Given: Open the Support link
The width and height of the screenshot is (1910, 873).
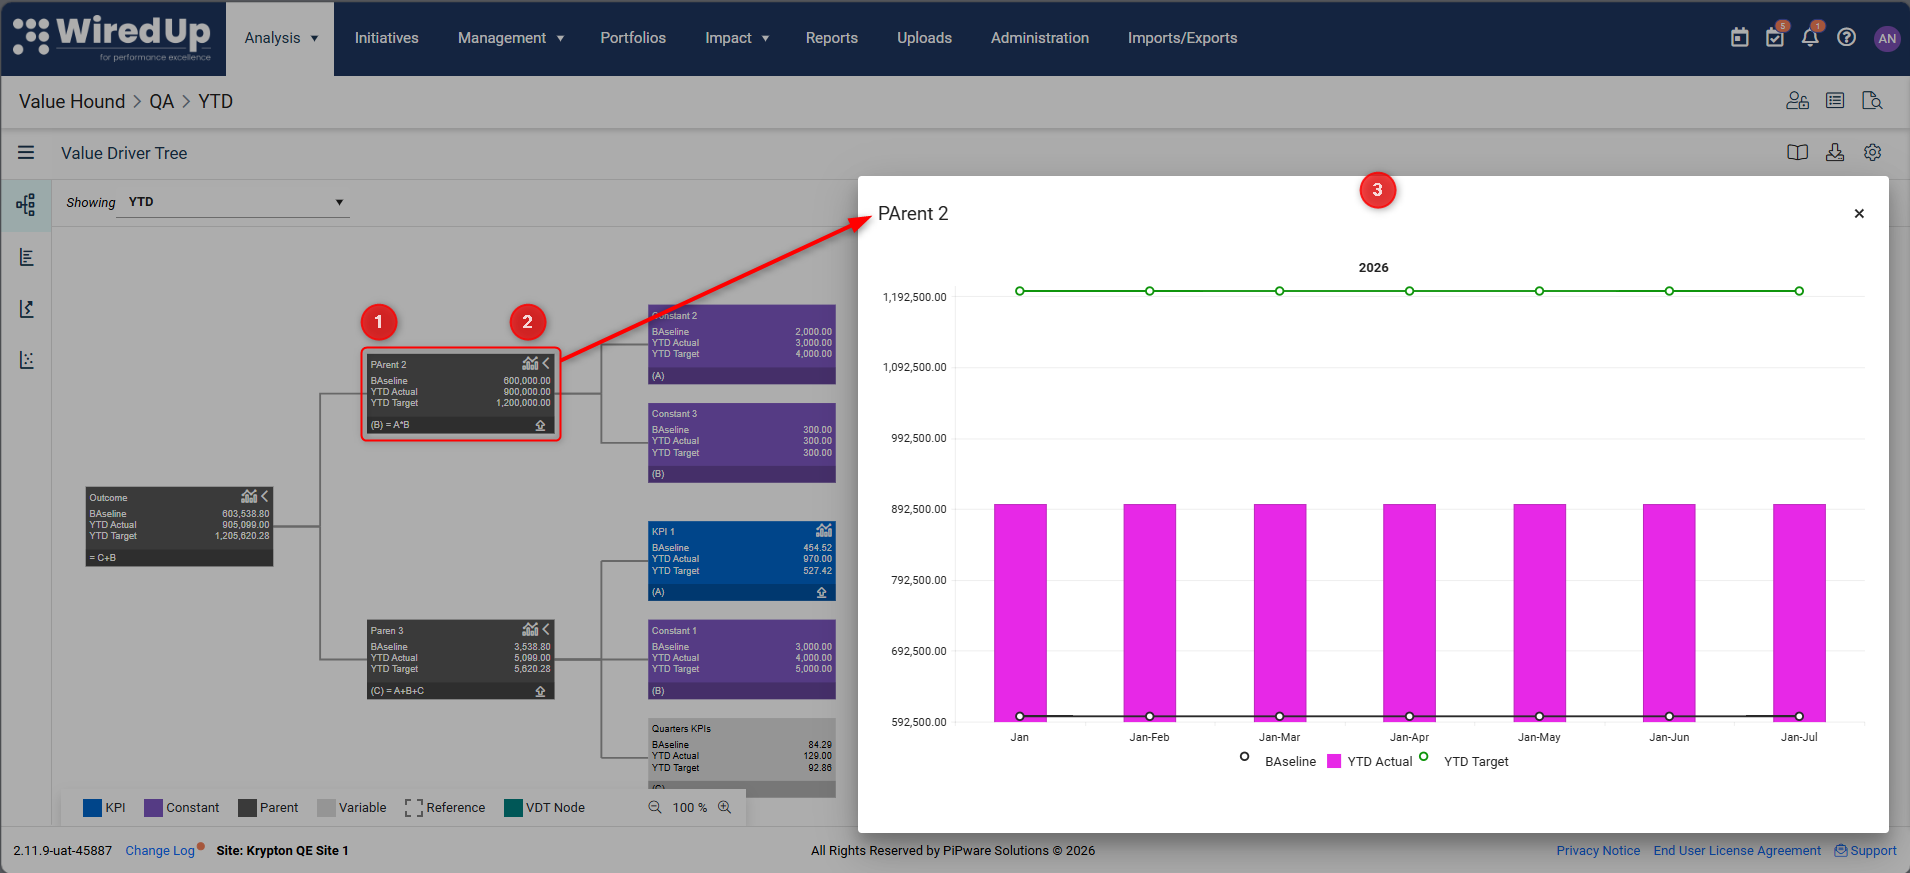Looking at the screenshot, I should (x=1866, y=851).
